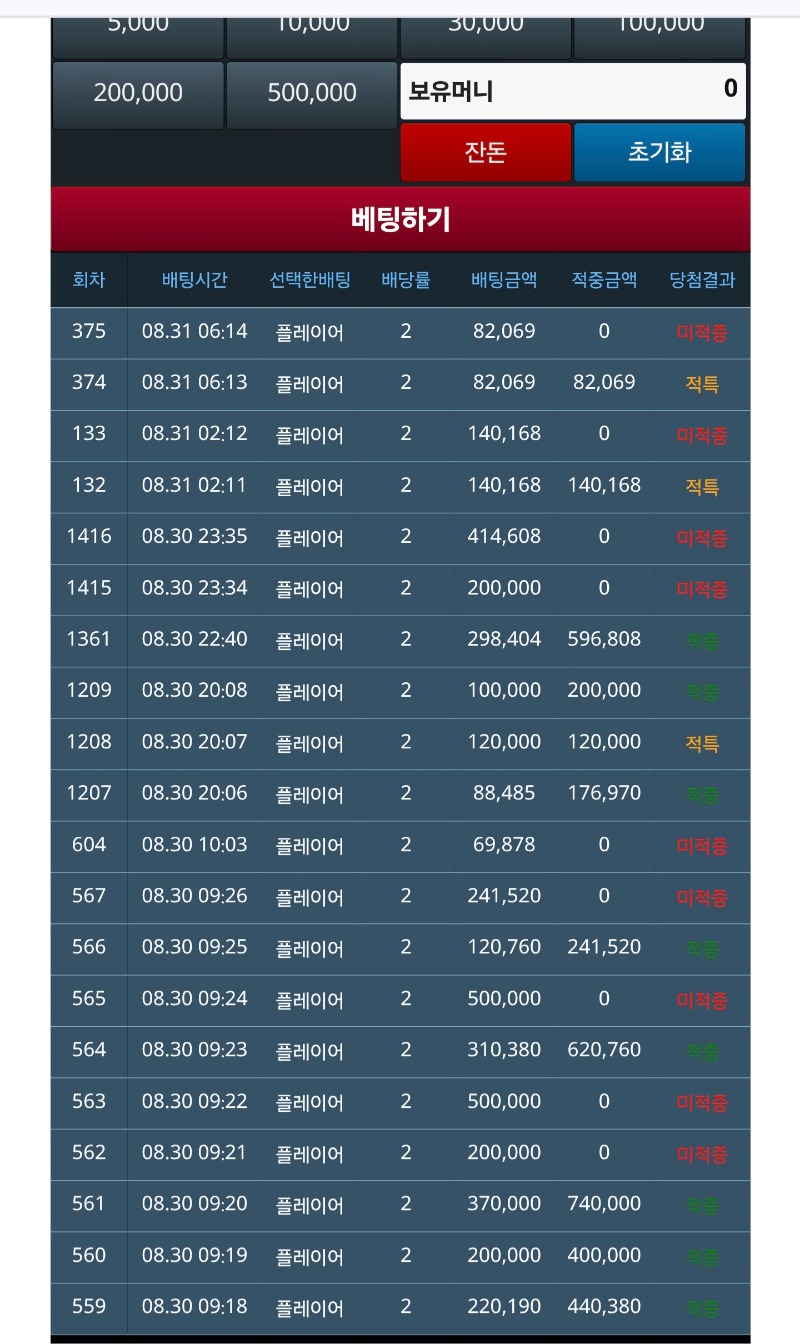
Task: Click bet amount 88,485
Action: (x=504, y=793)
